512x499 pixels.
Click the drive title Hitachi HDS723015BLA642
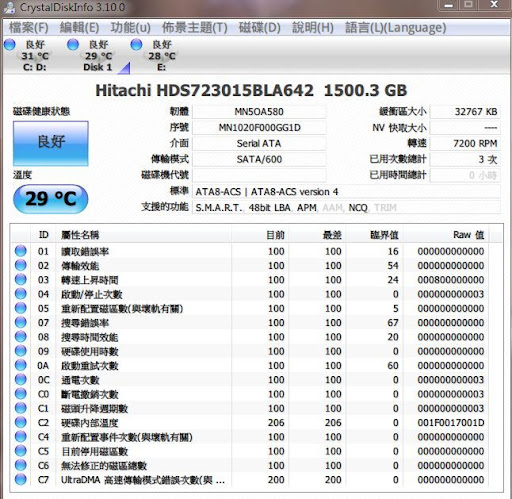click(204, 91)
